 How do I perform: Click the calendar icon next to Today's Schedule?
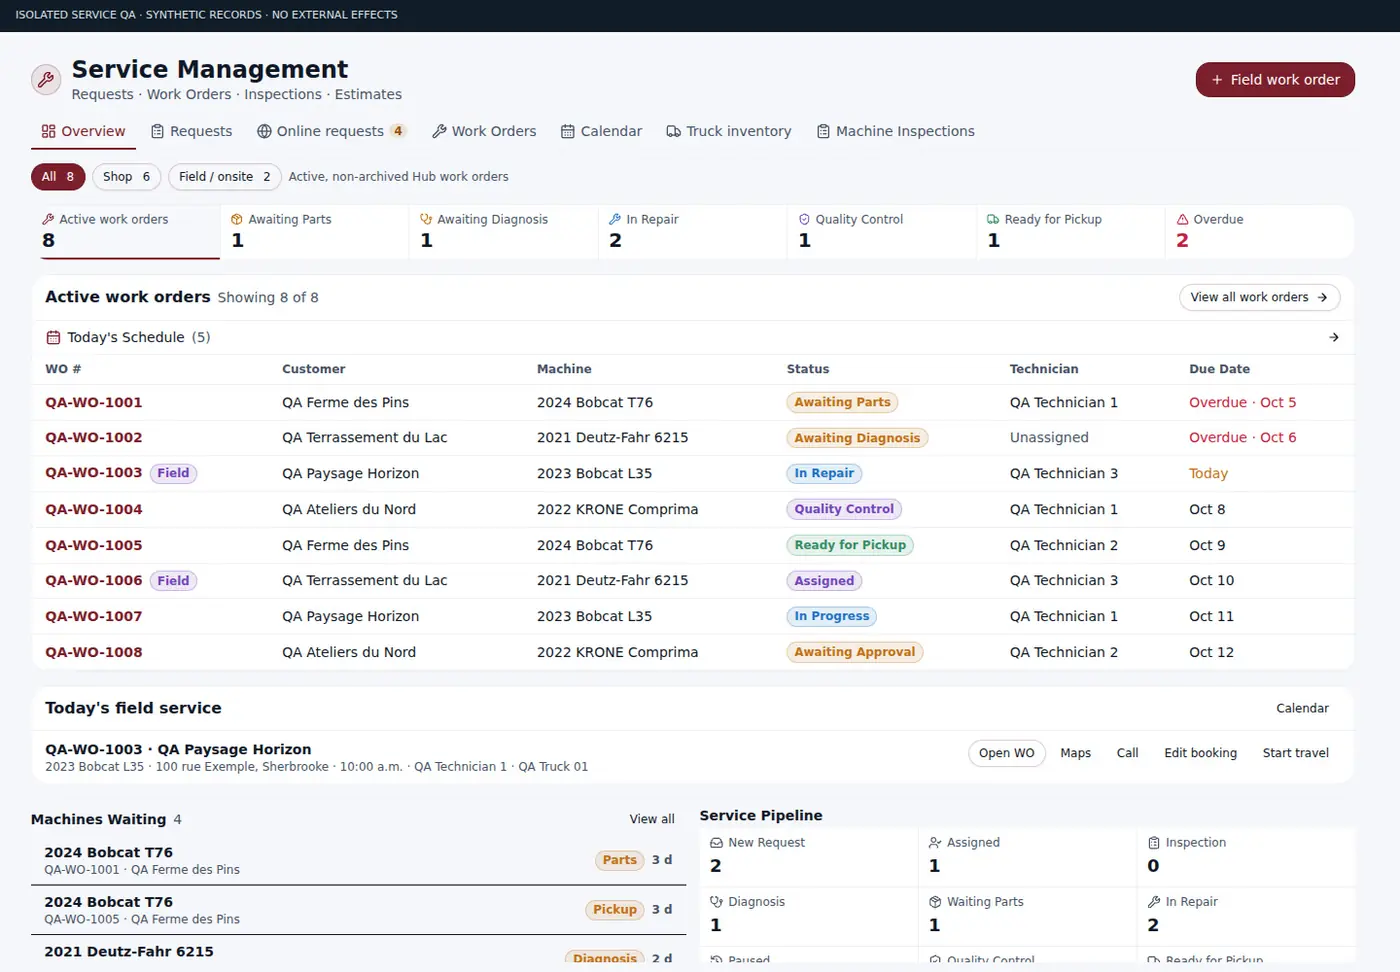(53, 338)
